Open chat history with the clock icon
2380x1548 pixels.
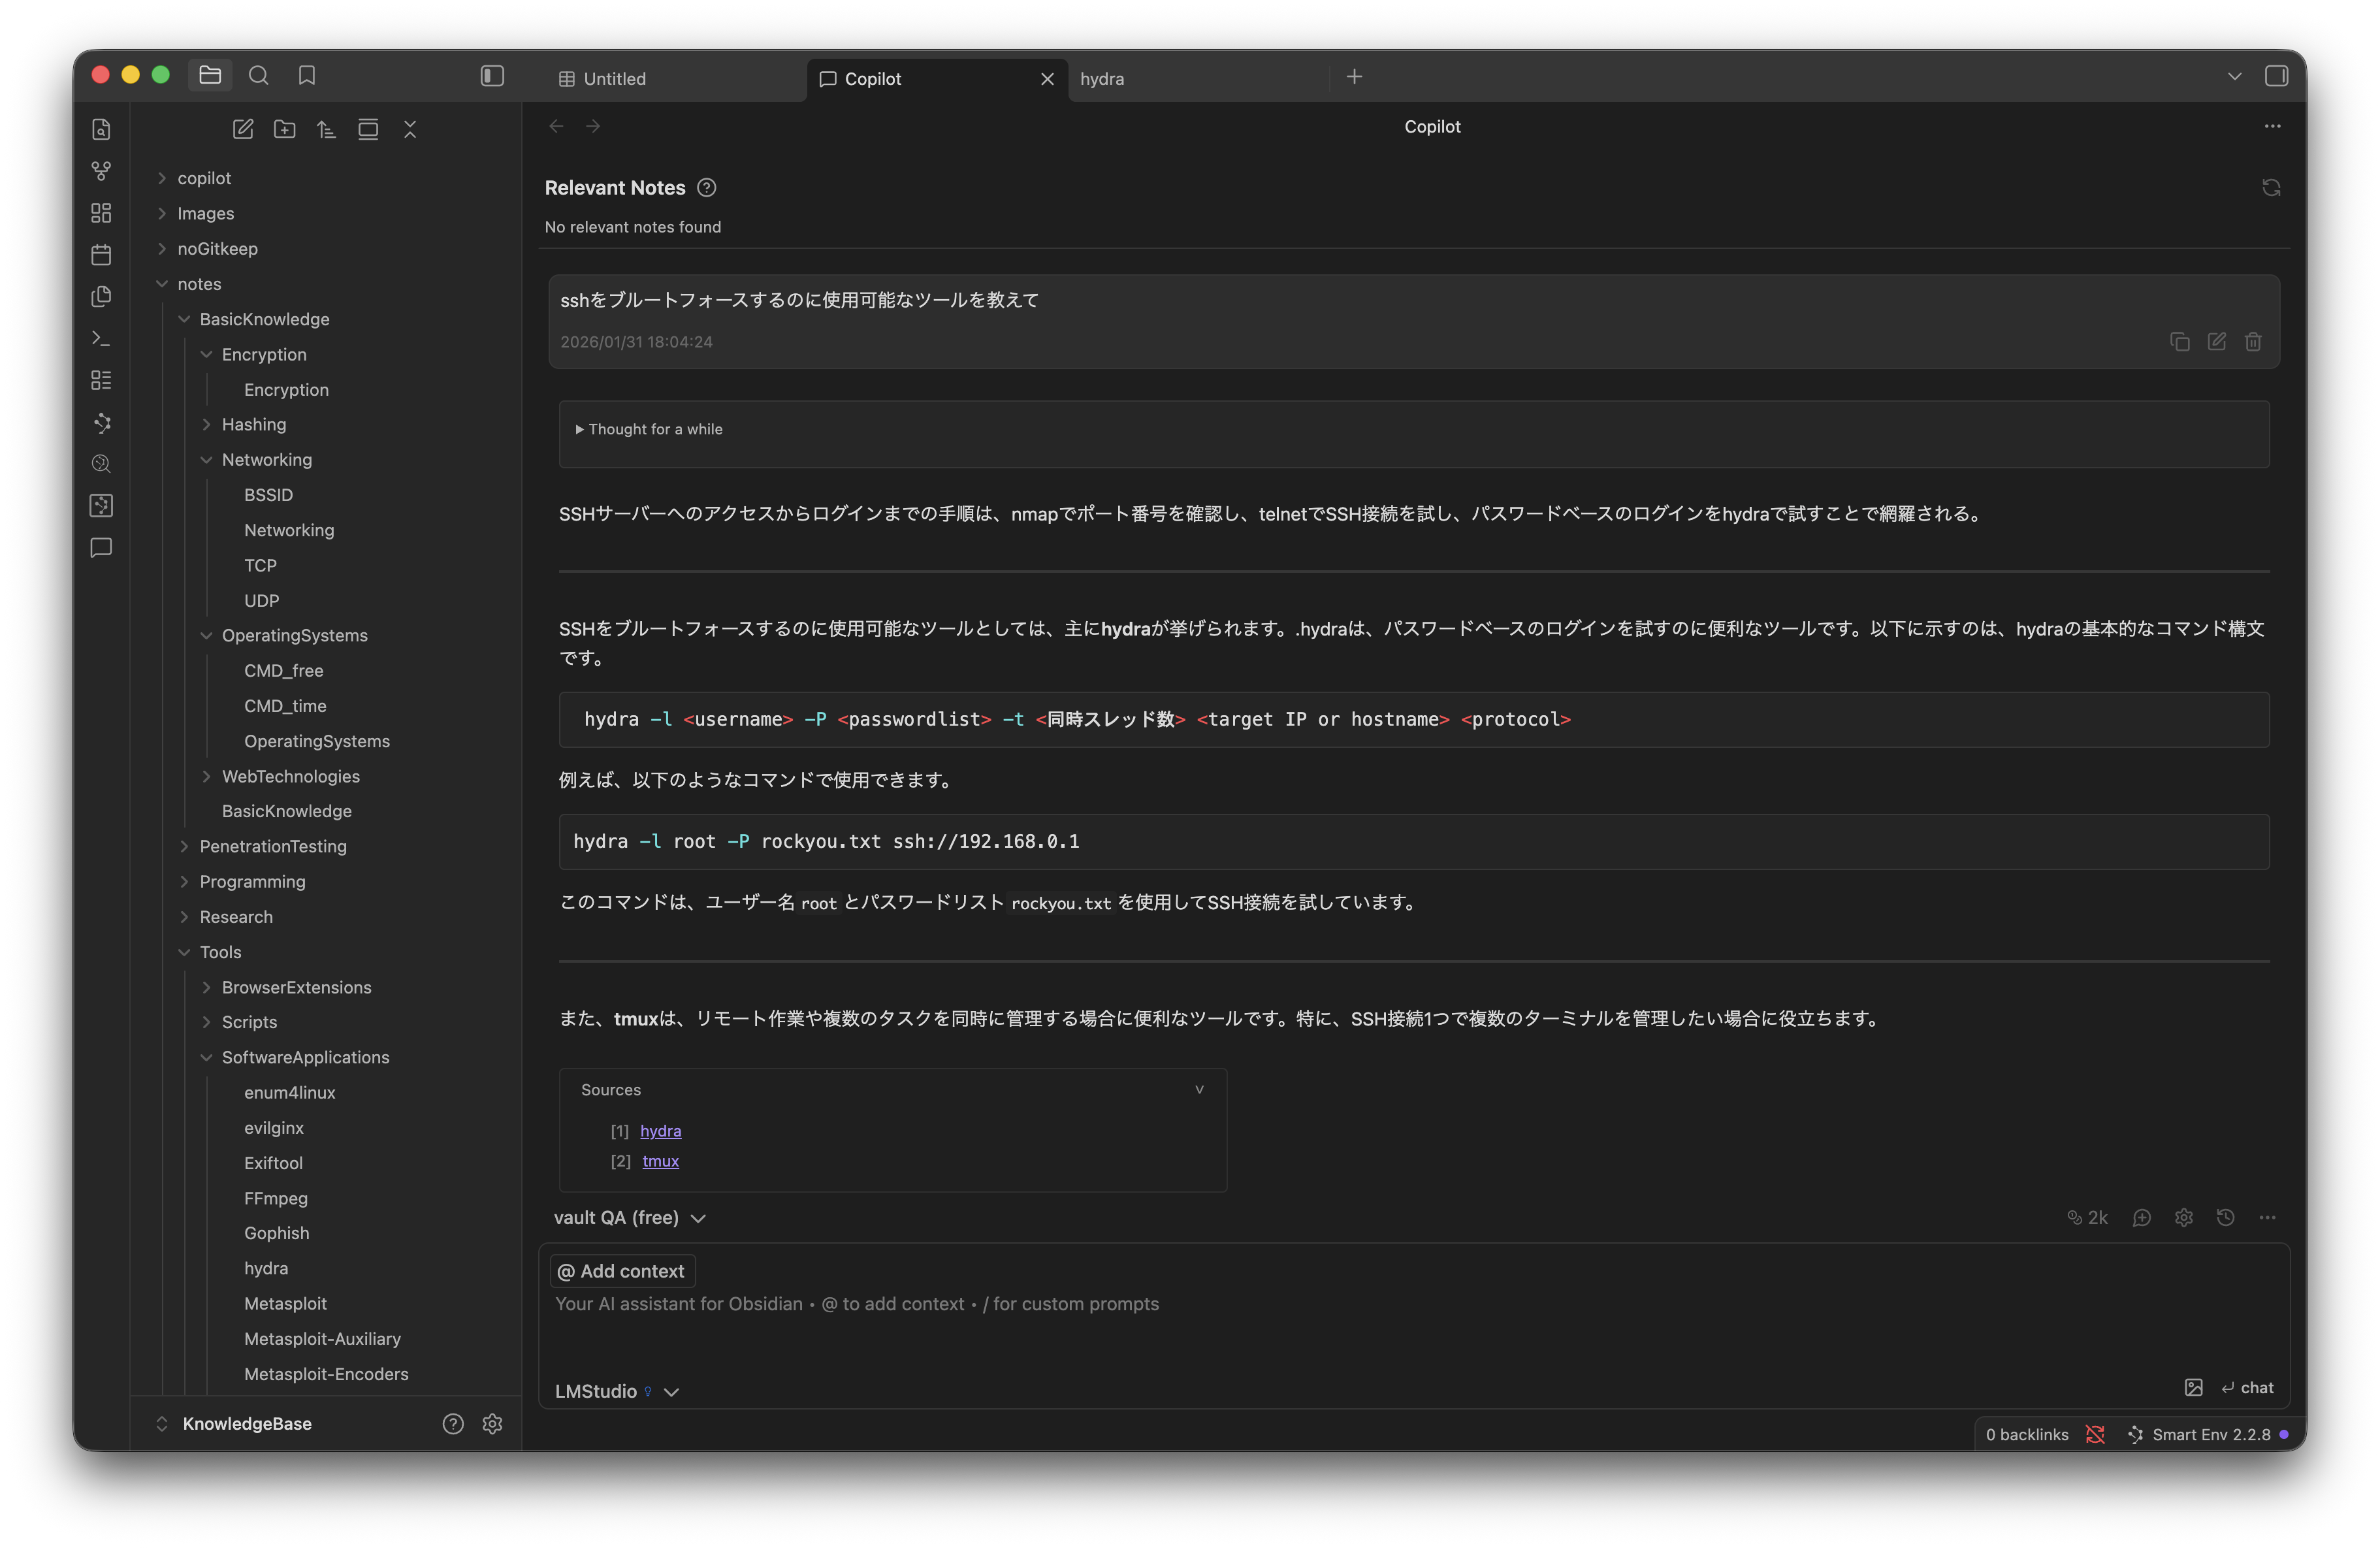pyautogui.click(x=2225, y=1217)
